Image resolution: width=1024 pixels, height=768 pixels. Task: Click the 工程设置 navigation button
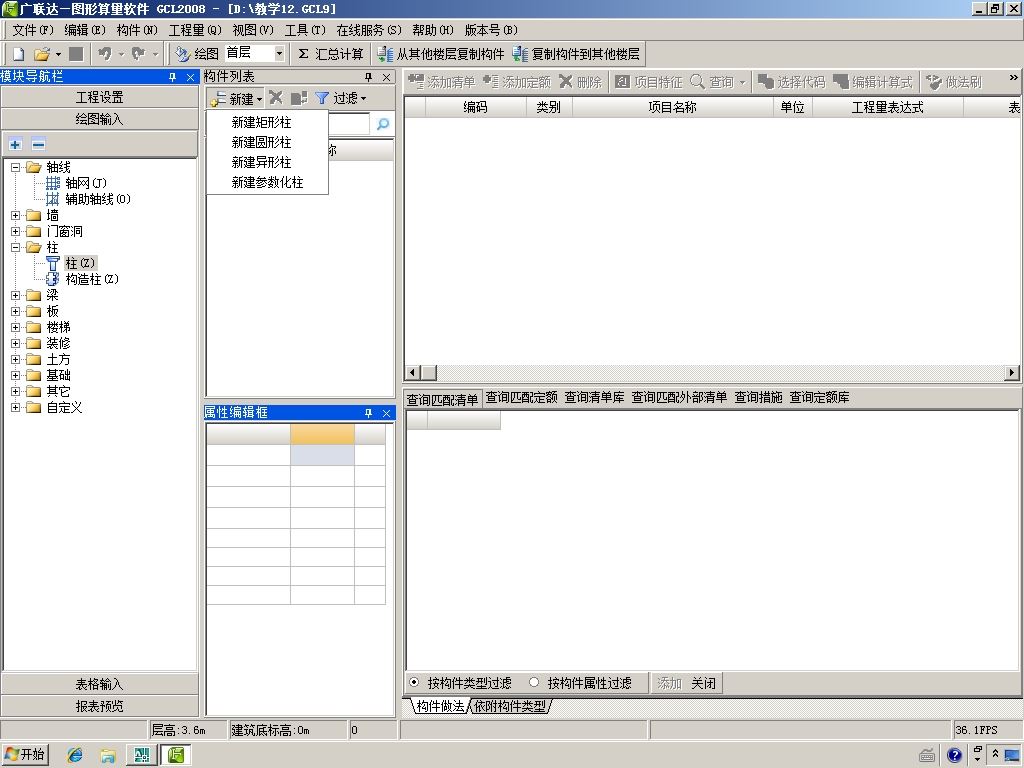(99, 97)
